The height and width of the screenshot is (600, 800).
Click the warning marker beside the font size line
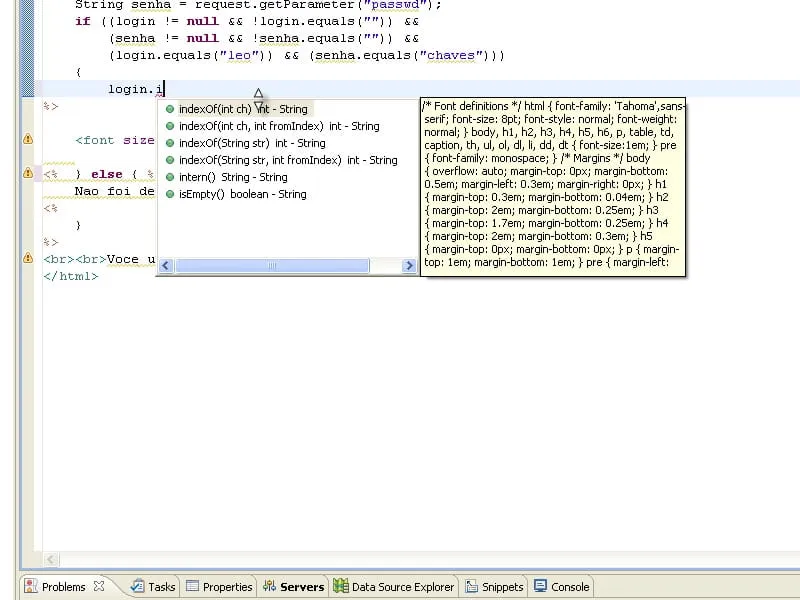click(27, 140)
